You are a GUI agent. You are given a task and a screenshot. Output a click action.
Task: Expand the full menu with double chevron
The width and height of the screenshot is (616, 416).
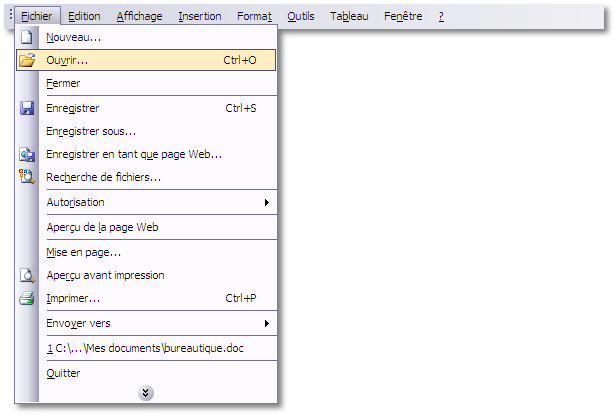click(x=146, y=393)
